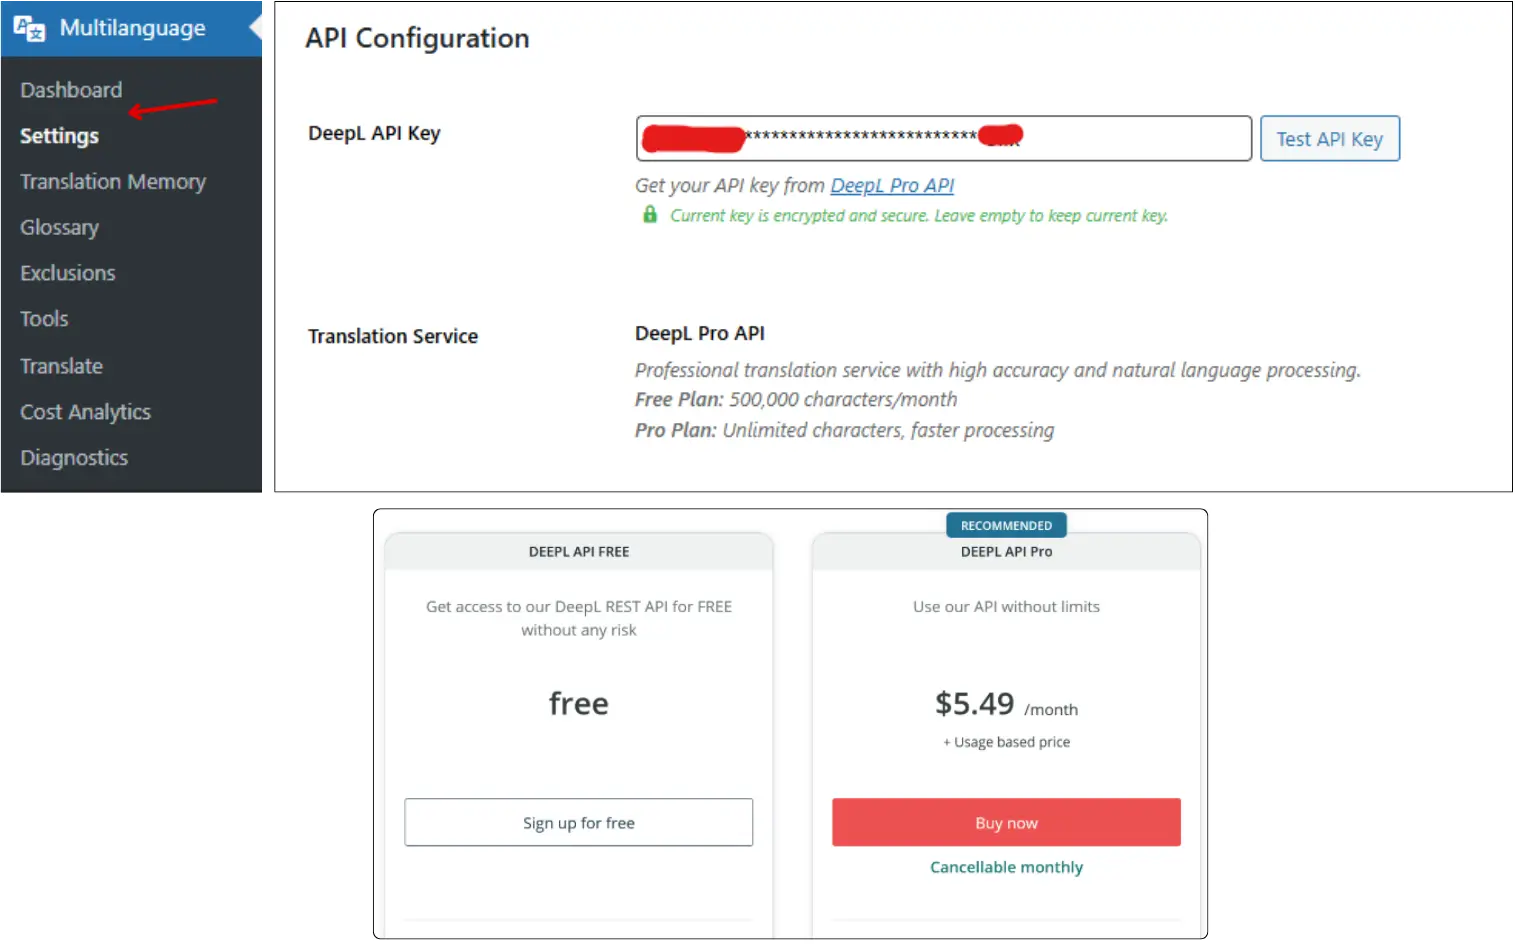Open the Exclusions section

point(67,272)
